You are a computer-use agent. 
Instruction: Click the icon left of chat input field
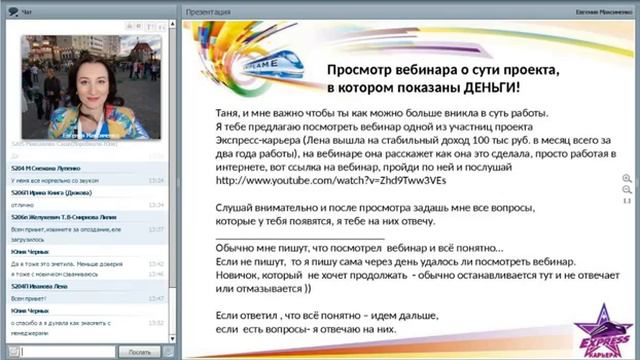[14, 351]
